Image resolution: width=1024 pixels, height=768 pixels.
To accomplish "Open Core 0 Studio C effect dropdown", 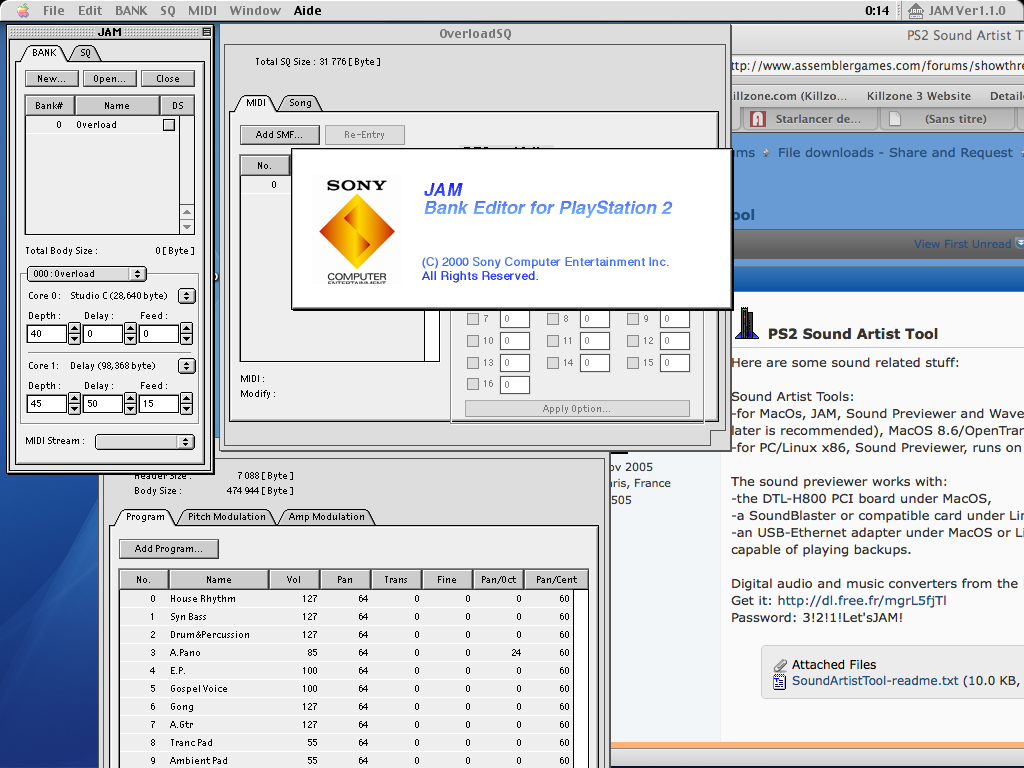I will tap(187, 296).
